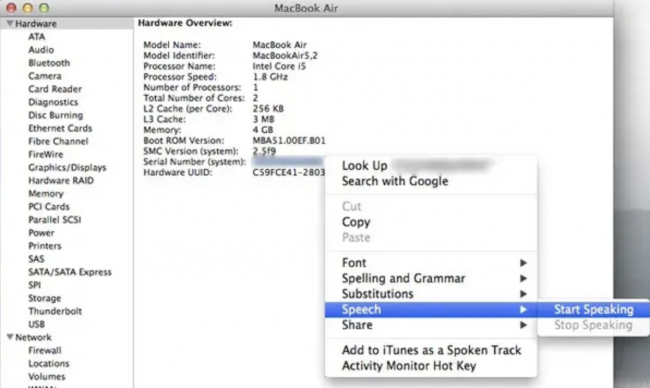
Task: Select Copy from the context menu
Action: pos(431,222)
